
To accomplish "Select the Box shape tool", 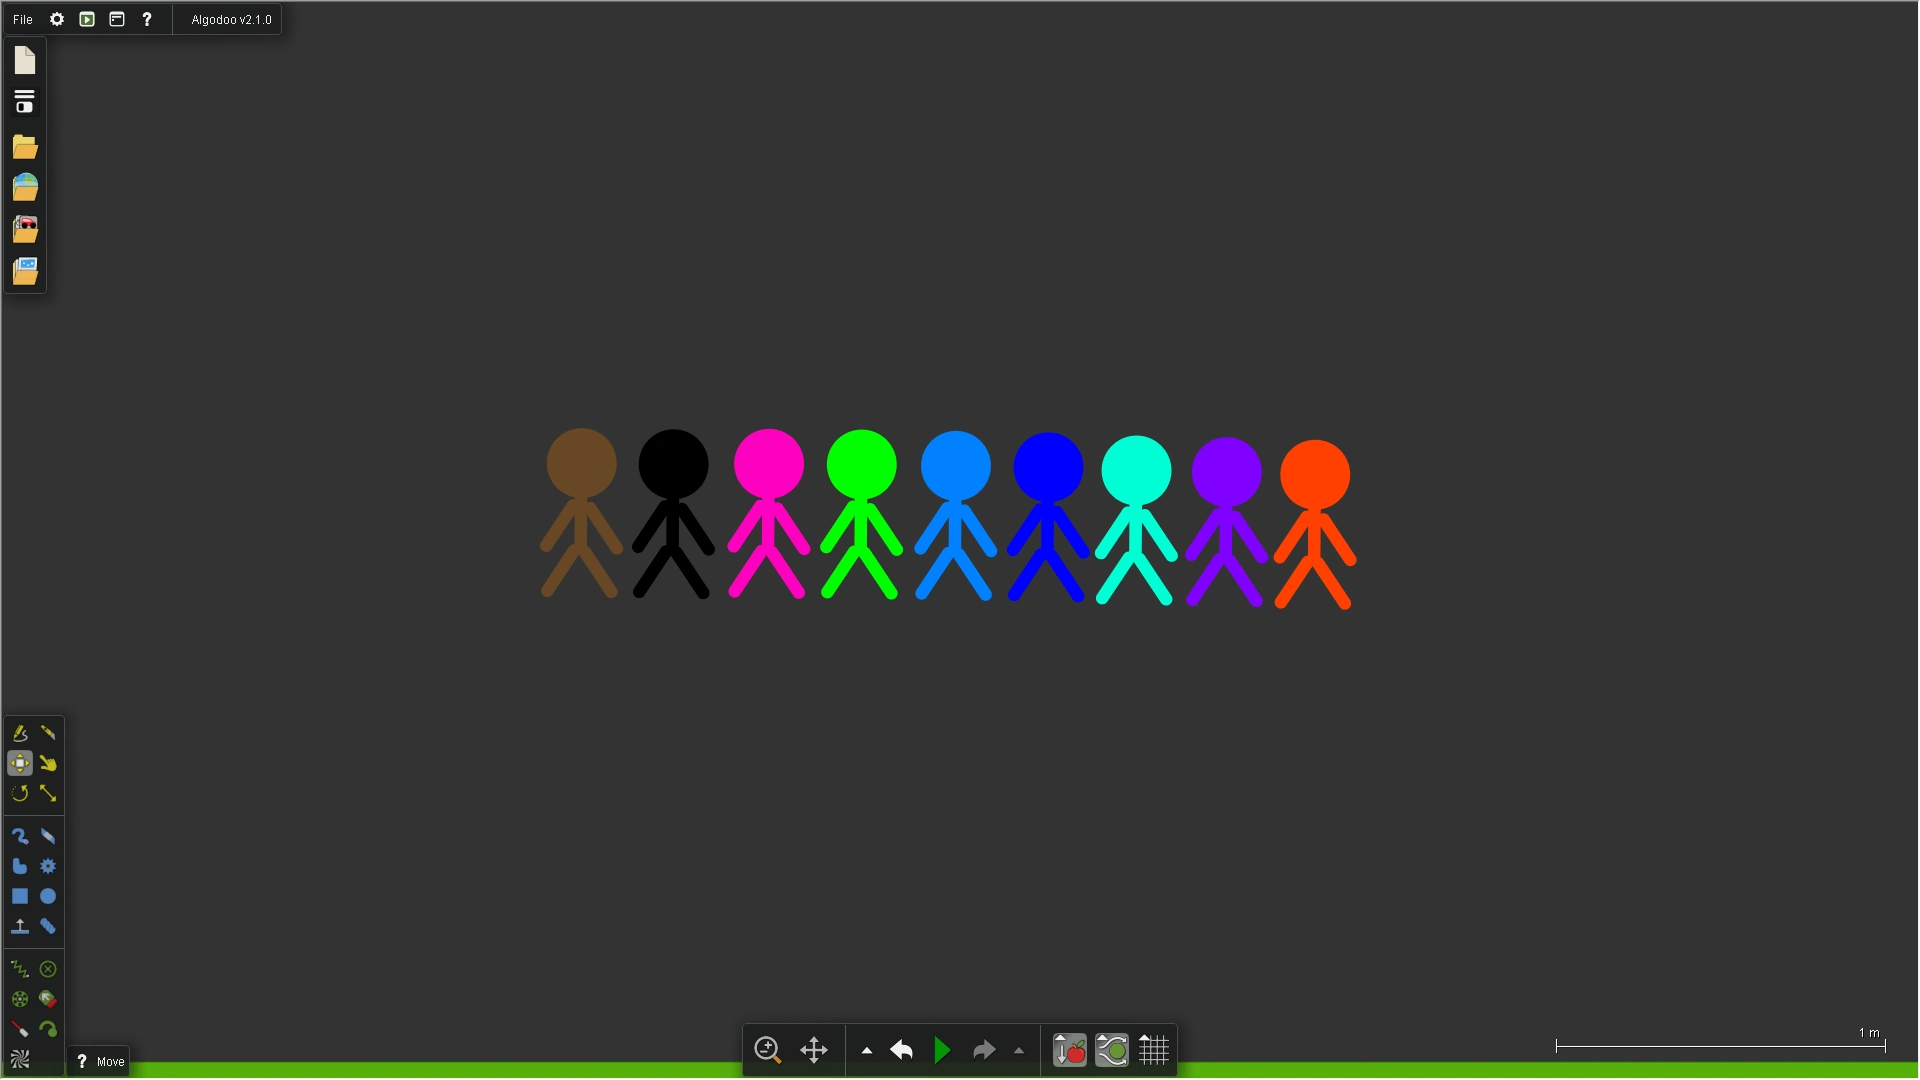I will [x=19, y=897].
